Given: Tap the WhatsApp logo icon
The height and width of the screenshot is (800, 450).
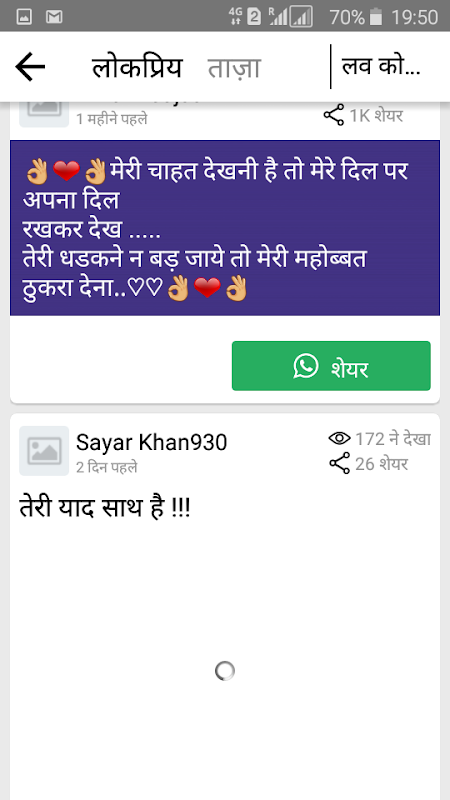Looking at the screenshot, I should click(306, 366).
